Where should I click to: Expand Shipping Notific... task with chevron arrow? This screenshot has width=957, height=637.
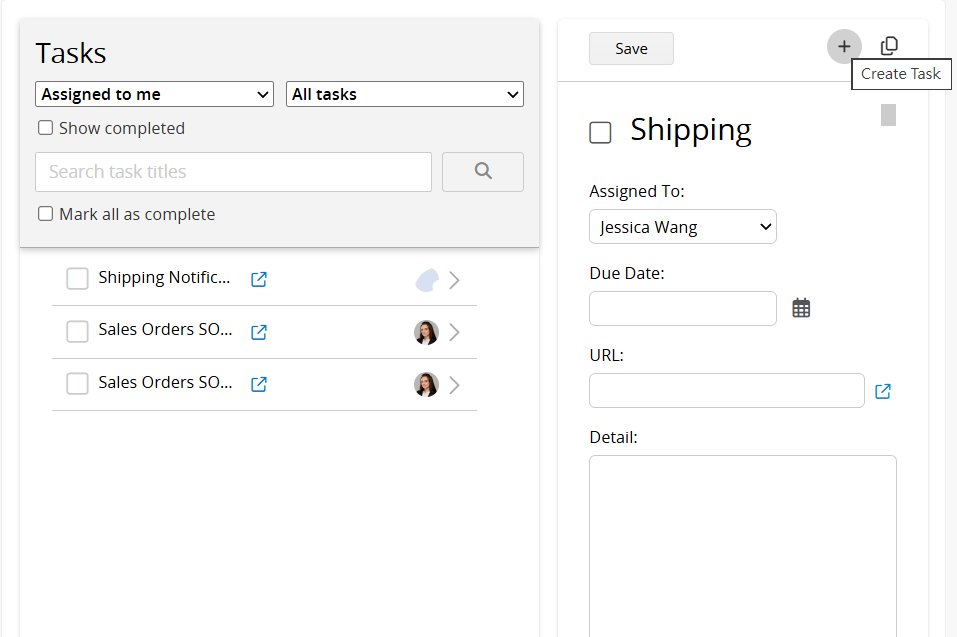[x=454, y=280]
